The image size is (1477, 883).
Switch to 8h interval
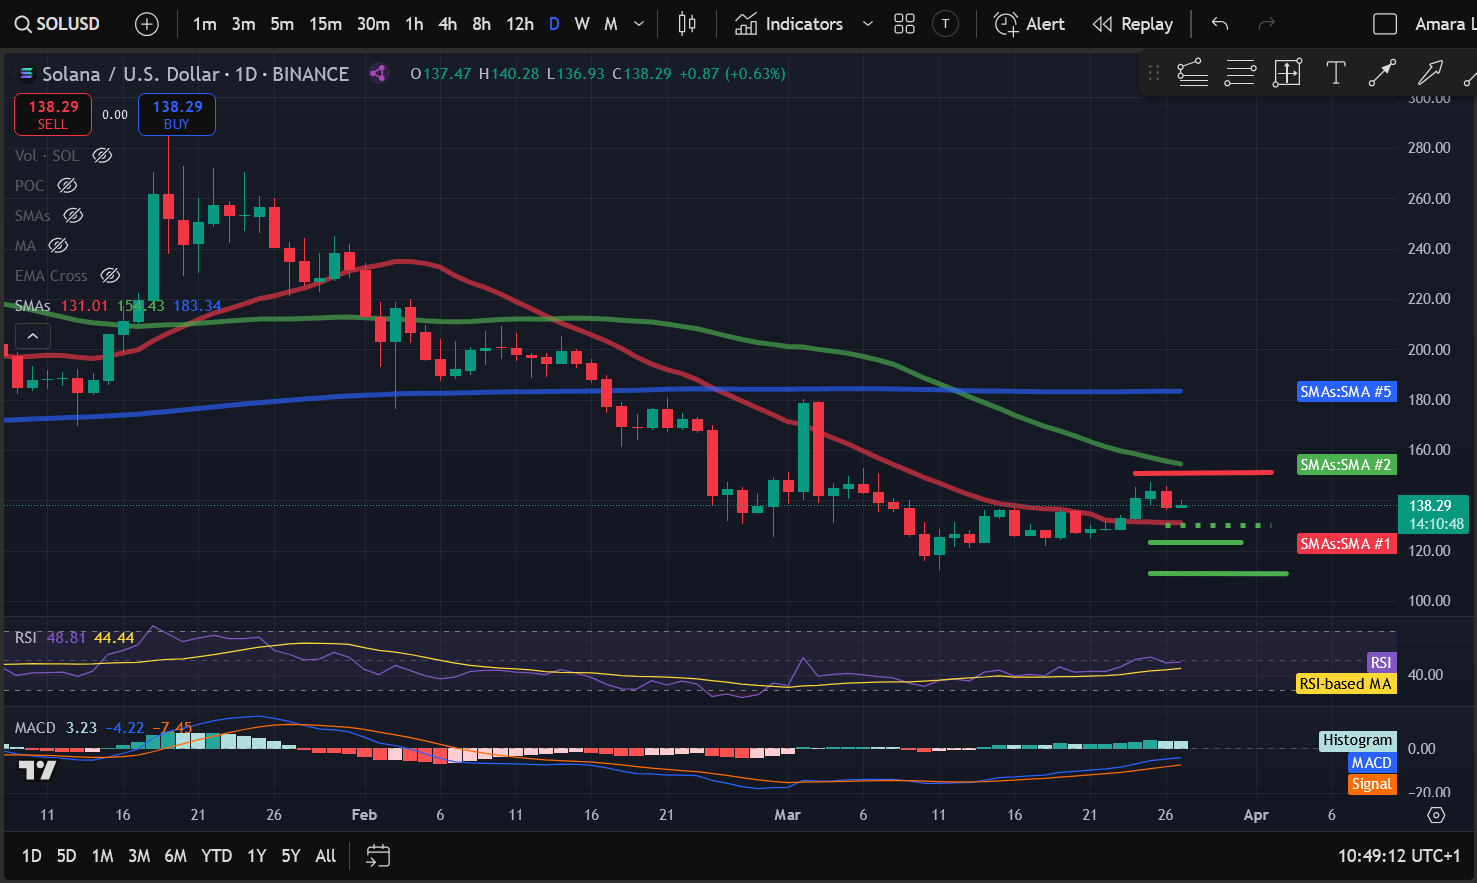click(481, 24)
